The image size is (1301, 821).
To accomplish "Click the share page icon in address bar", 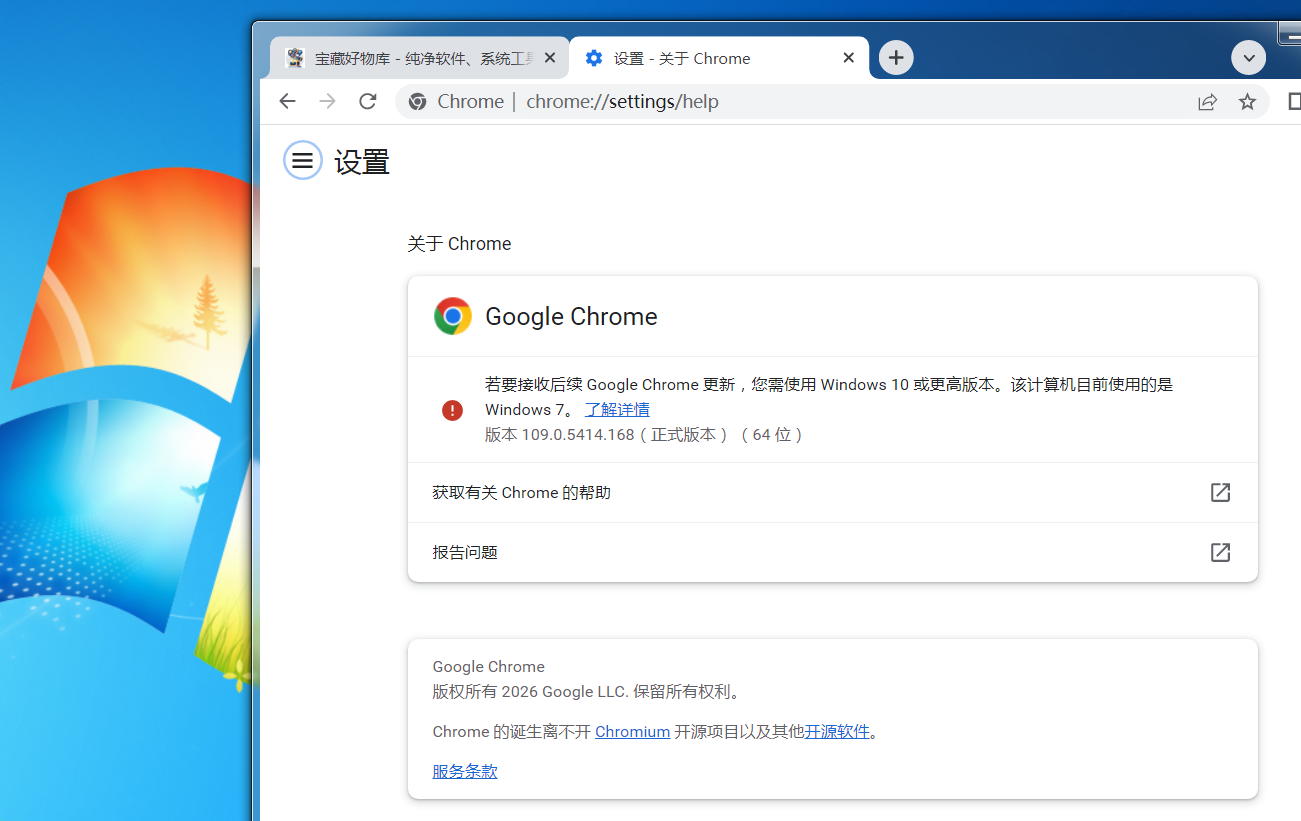I will [x=1207, y=101].
